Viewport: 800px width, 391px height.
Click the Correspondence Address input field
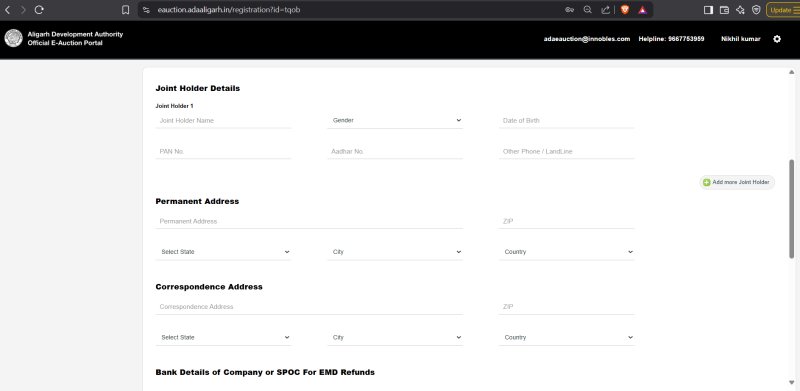tap(309, 307)
